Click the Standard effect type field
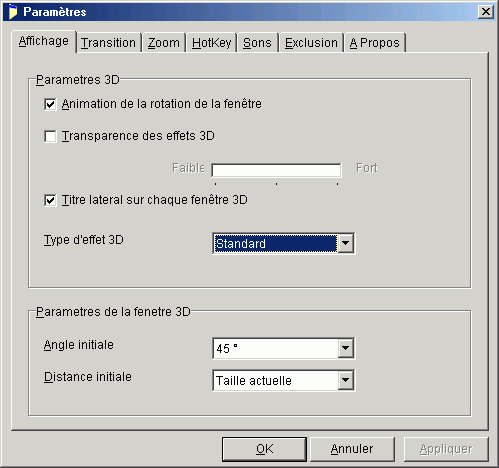The width and height of the screenshot is (499, 468). tap(276, 243)
